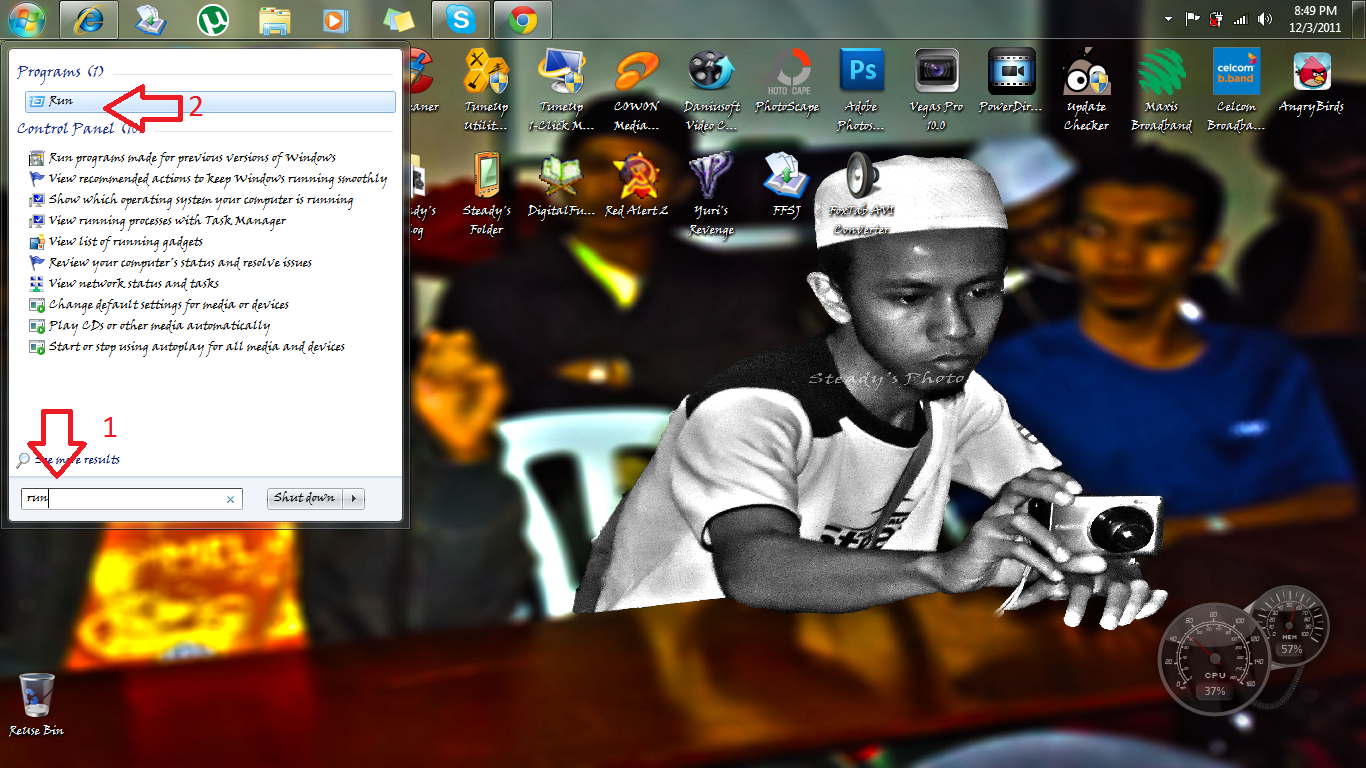The image size is (1366, 768).
Task: Click the Windows Media Player taskbar icon
Action: tap(336, 18)
